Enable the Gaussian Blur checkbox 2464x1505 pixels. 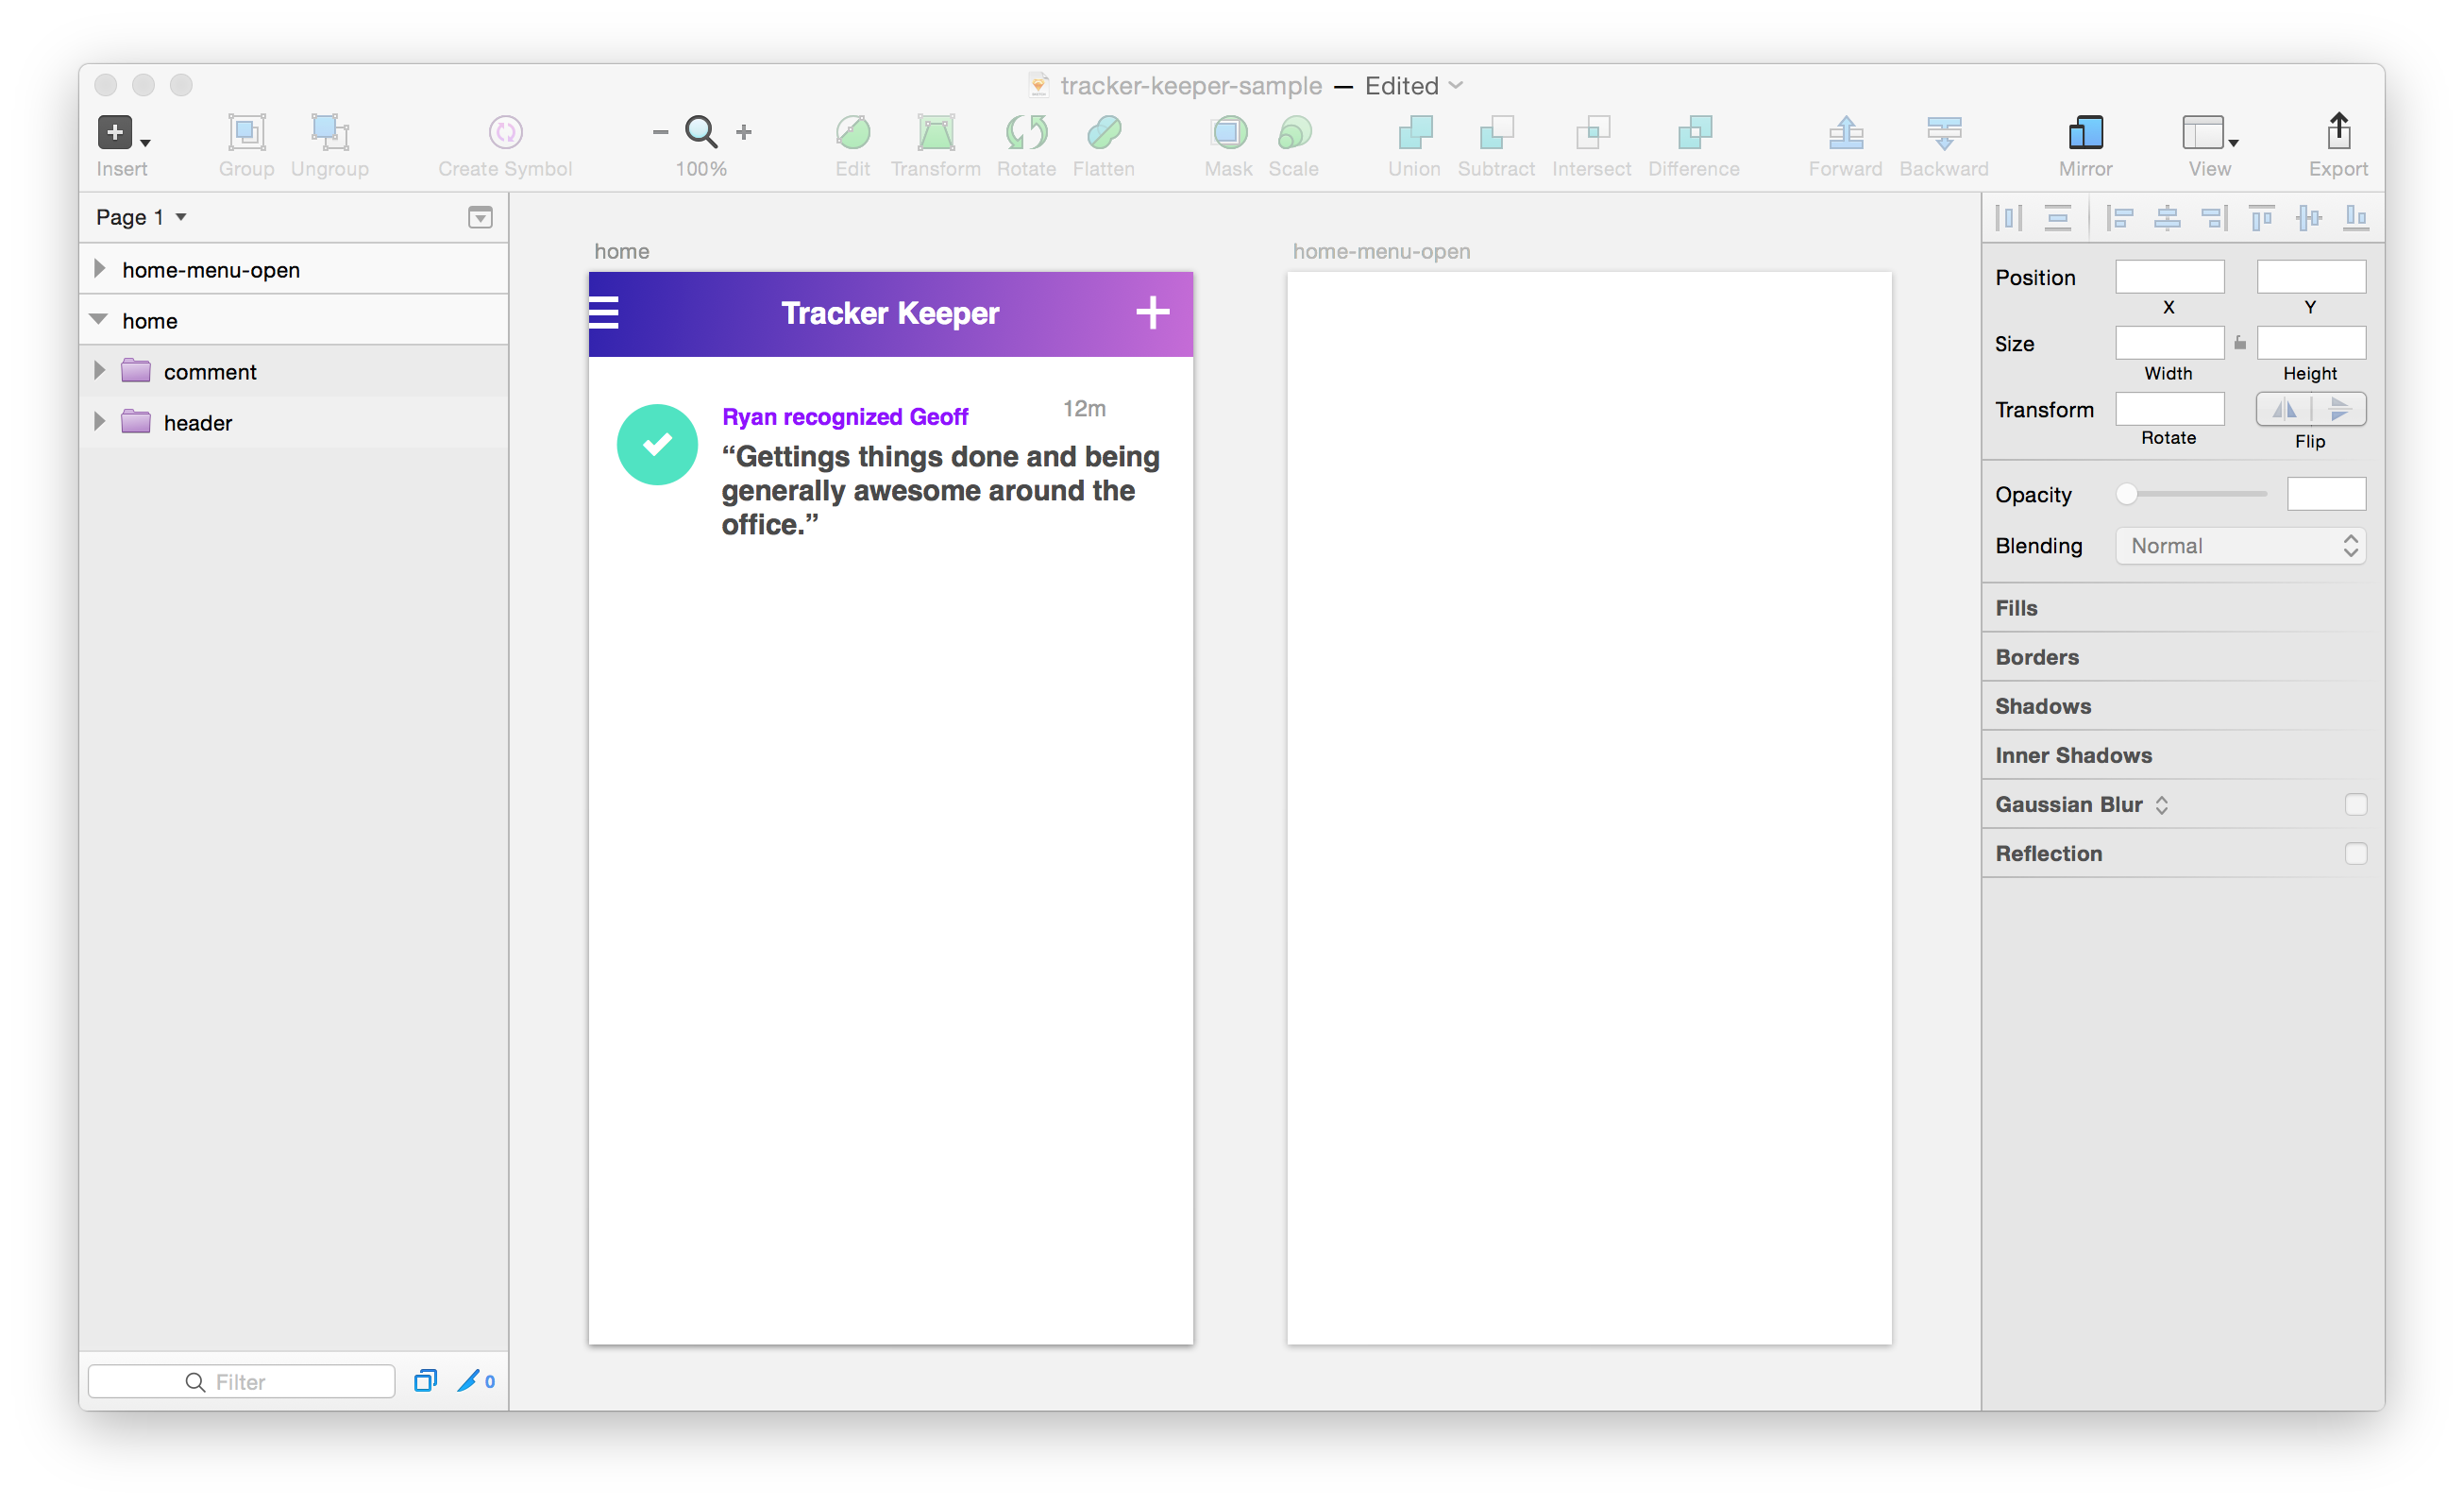[2355, 805]
